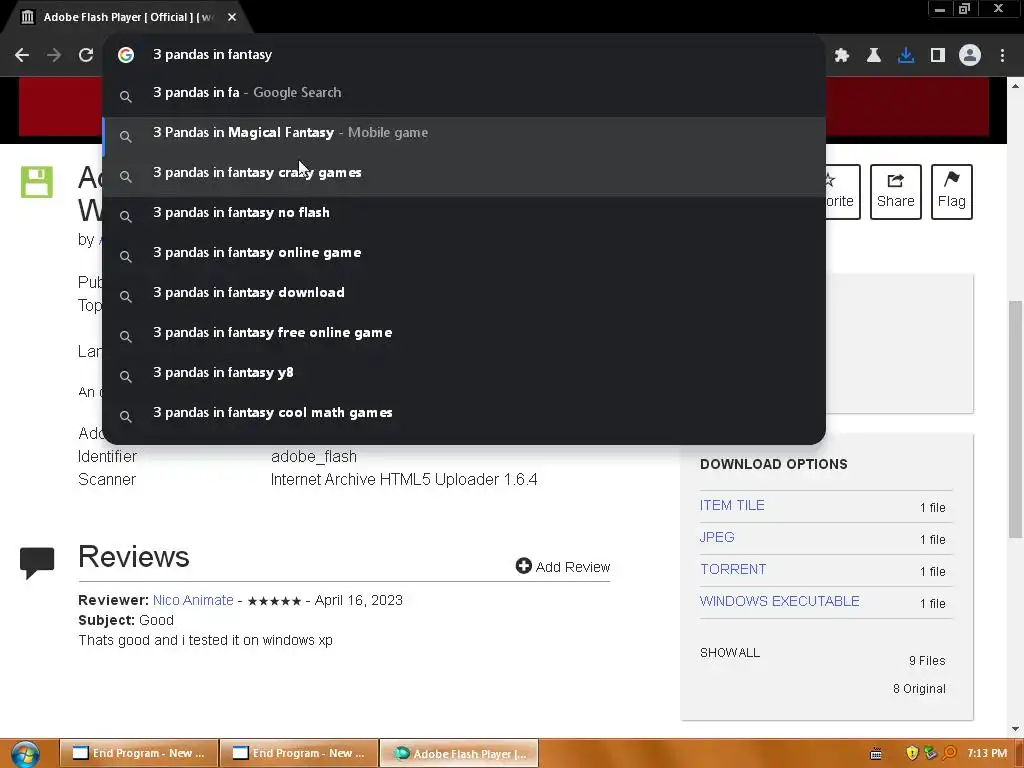Screen dimensions: 1024x768
Task: Choose '3 pandas in fantasy online game' suggestion
Action: point(464,252)
